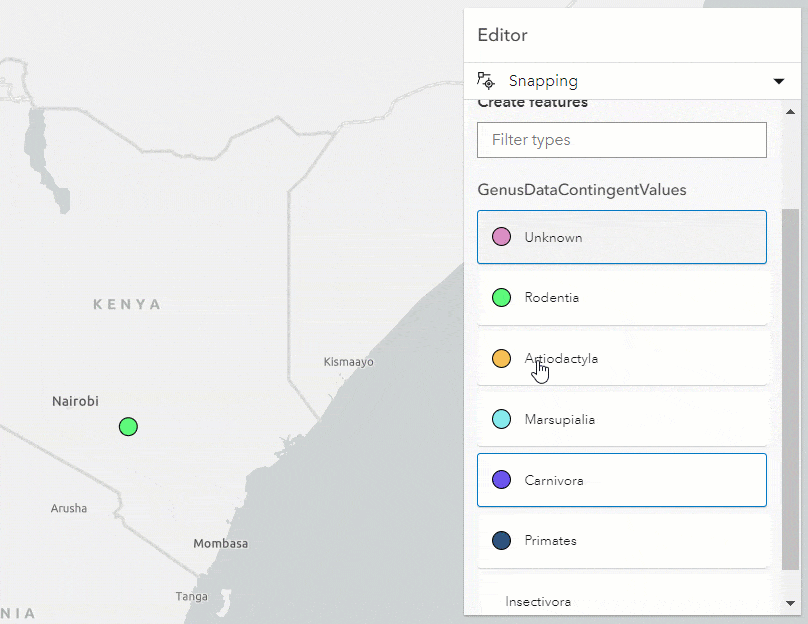Screen dimensions: 808x624
Task: Click the Editor panel title
Action: pyautogui.click(x=502, y=35)
